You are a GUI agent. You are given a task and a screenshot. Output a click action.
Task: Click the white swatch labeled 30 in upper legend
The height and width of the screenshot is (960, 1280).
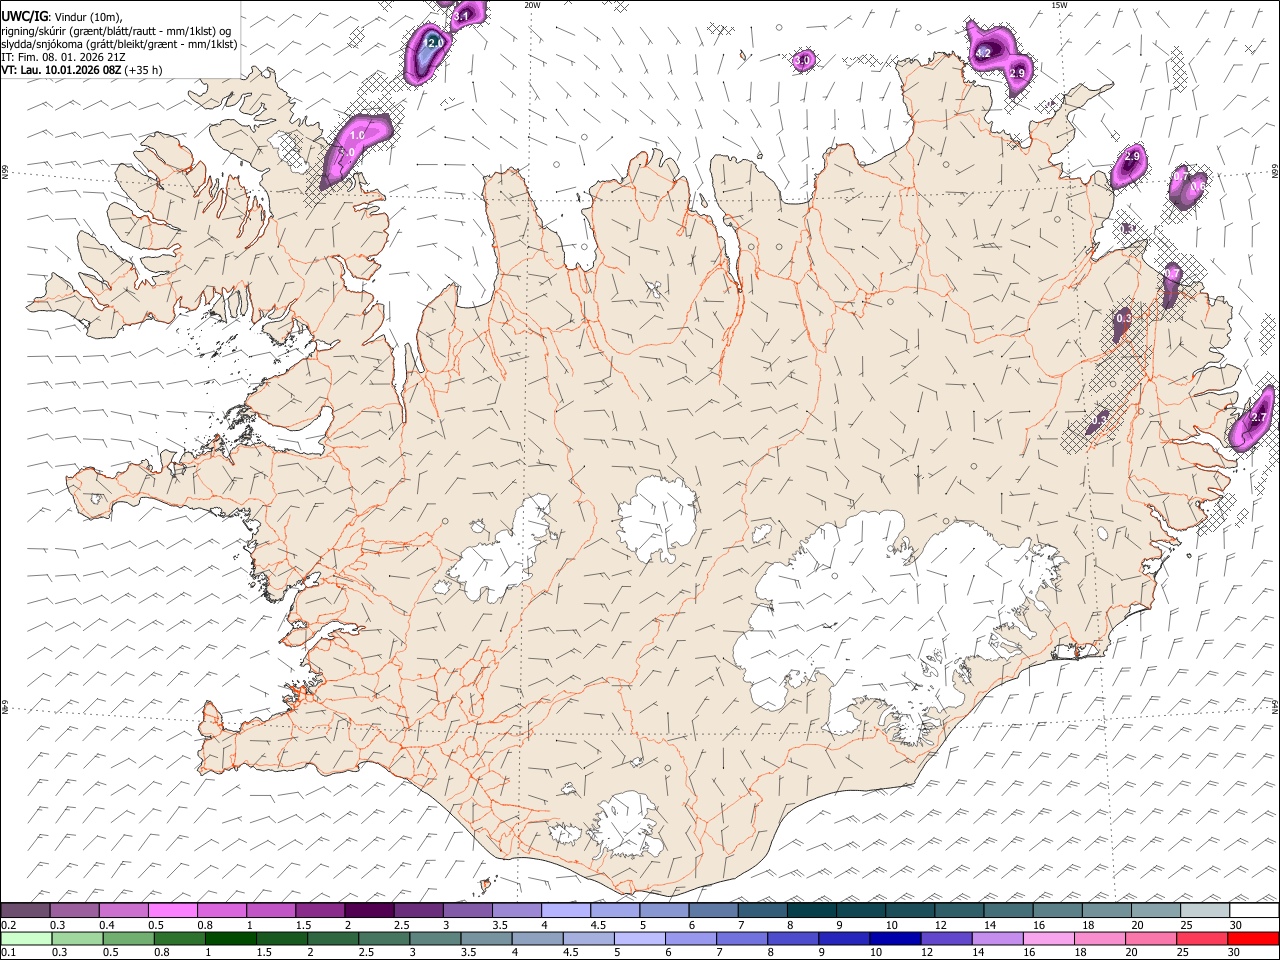pyautogui.click(x=1254, y=911)
